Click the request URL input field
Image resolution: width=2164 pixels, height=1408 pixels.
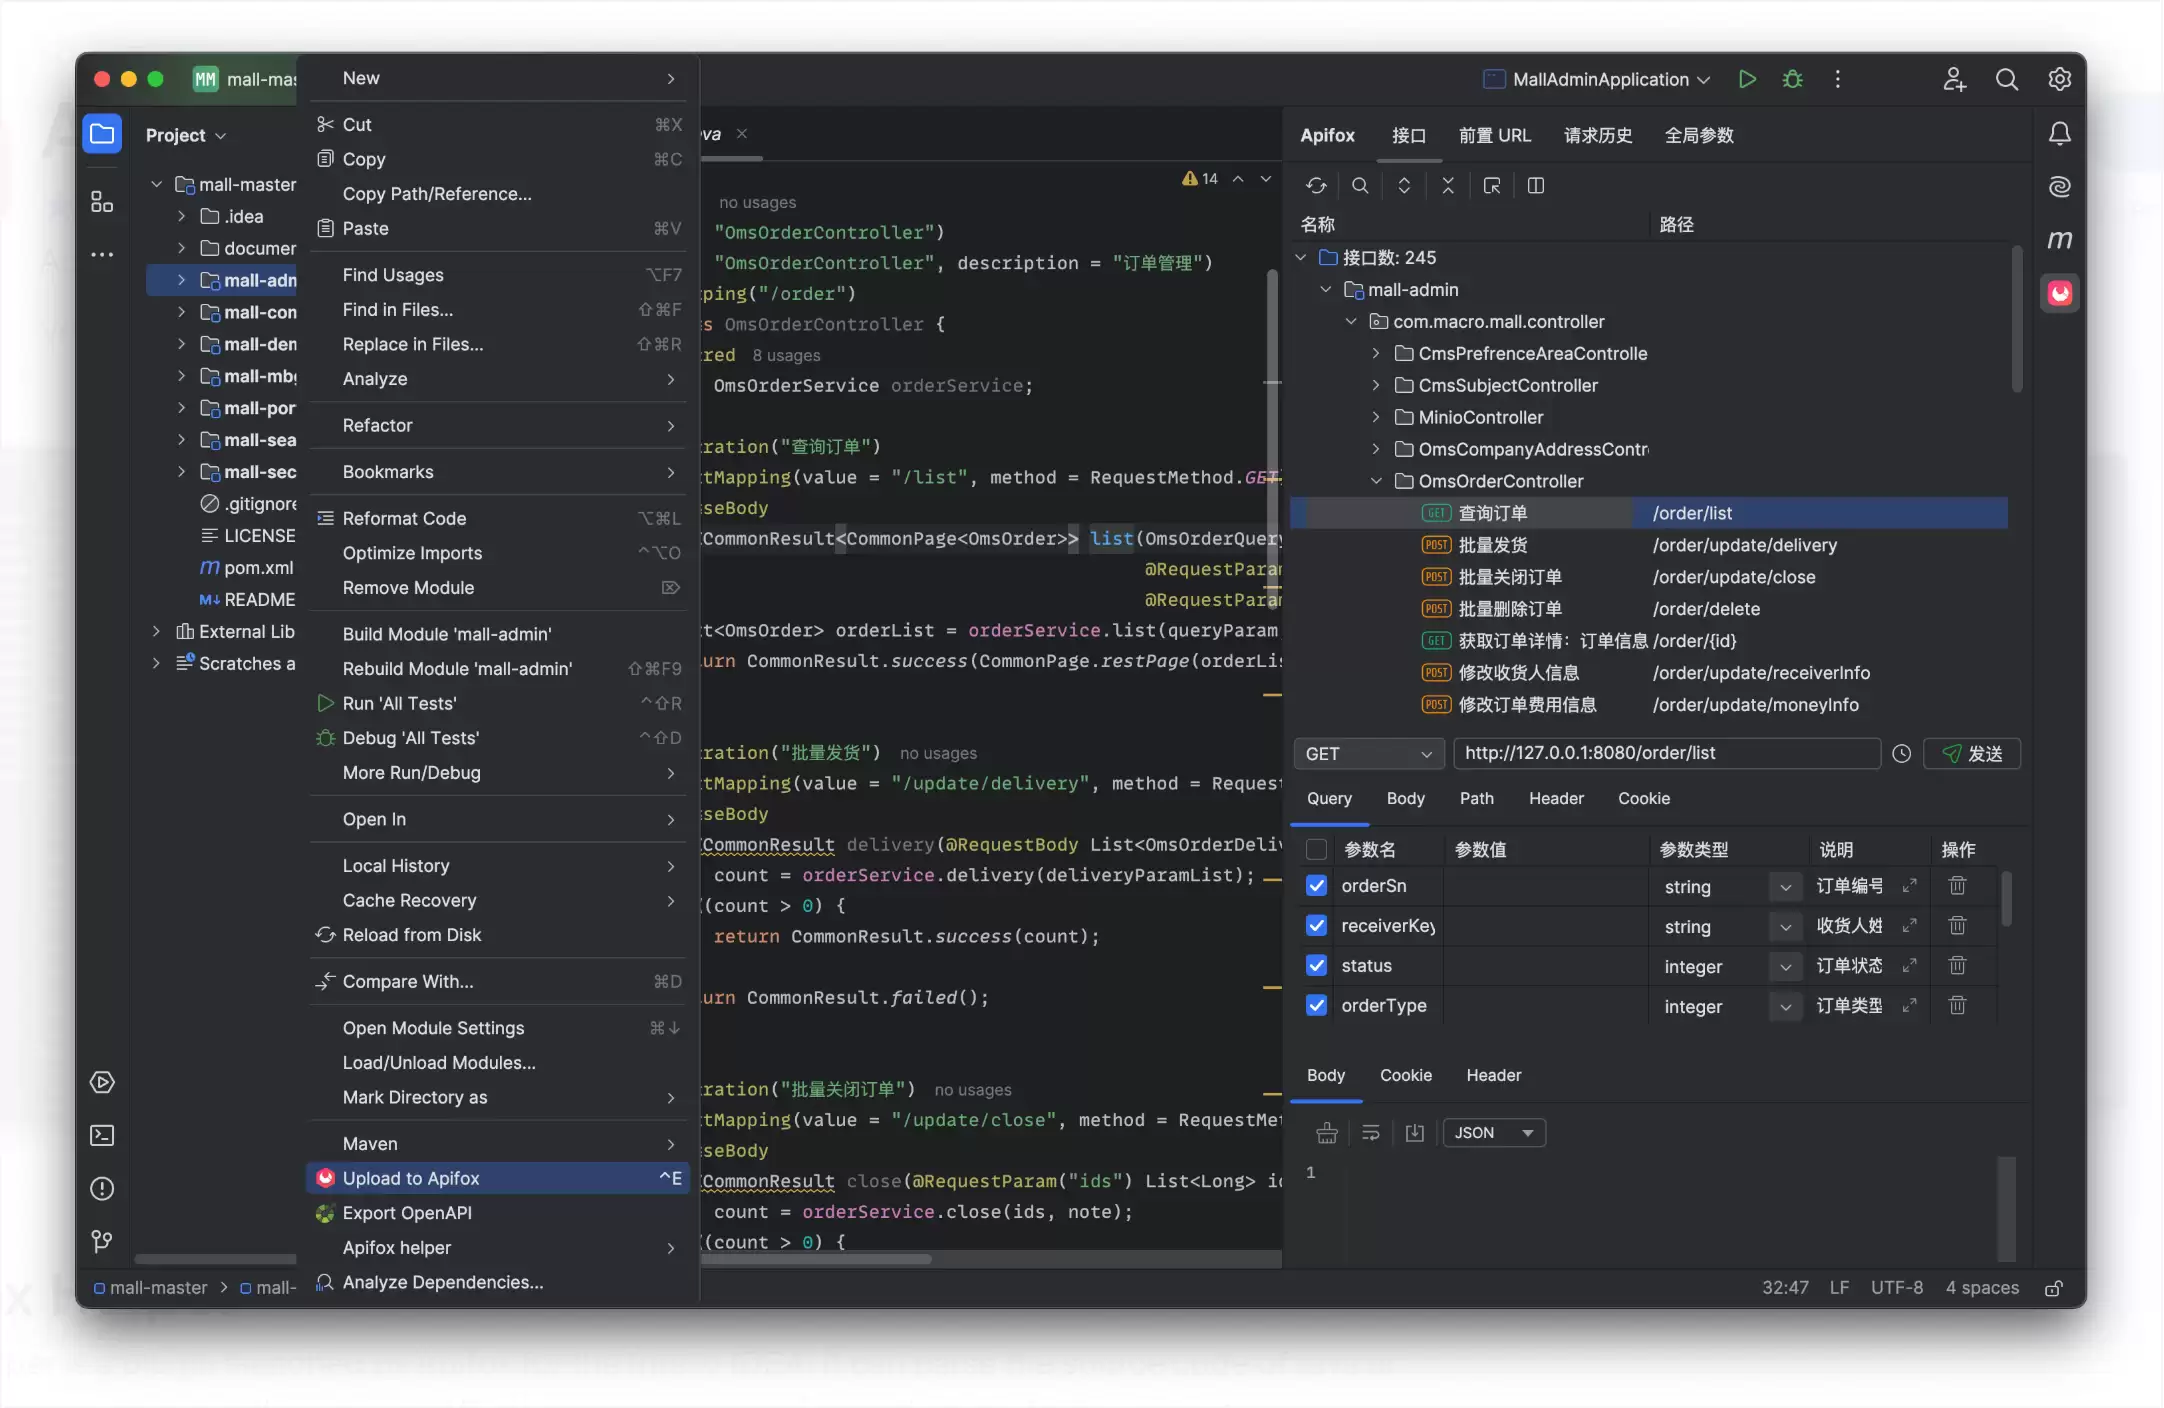1667,753
